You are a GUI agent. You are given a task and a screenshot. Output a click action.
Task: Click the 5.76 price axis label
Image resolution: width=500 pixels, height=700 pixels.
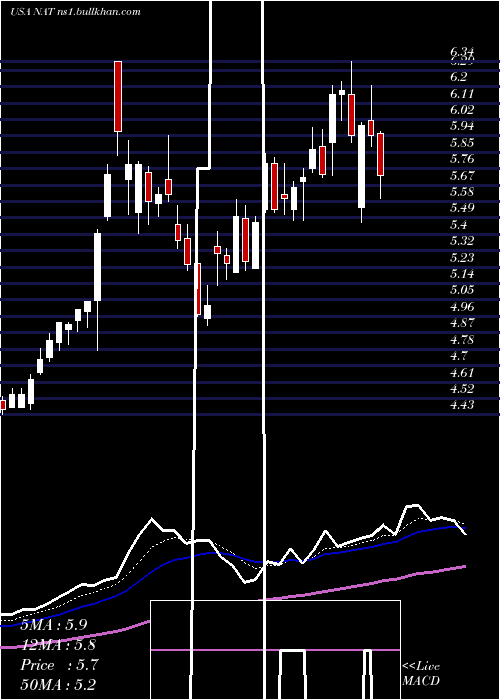(x=462, y=159)
